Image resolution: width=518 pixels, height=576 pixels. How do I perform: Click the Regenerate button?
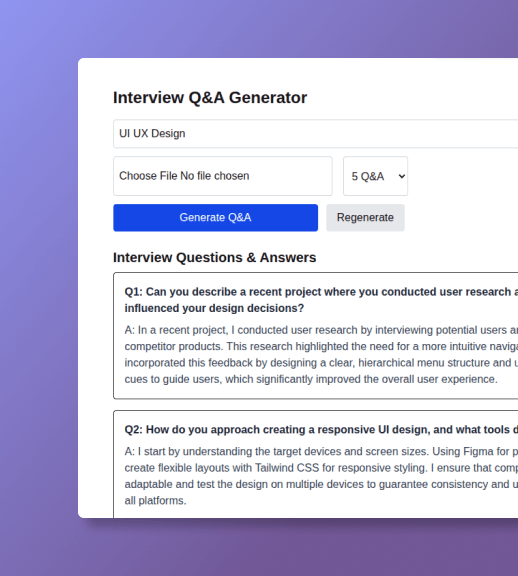[x=365, y=218]
